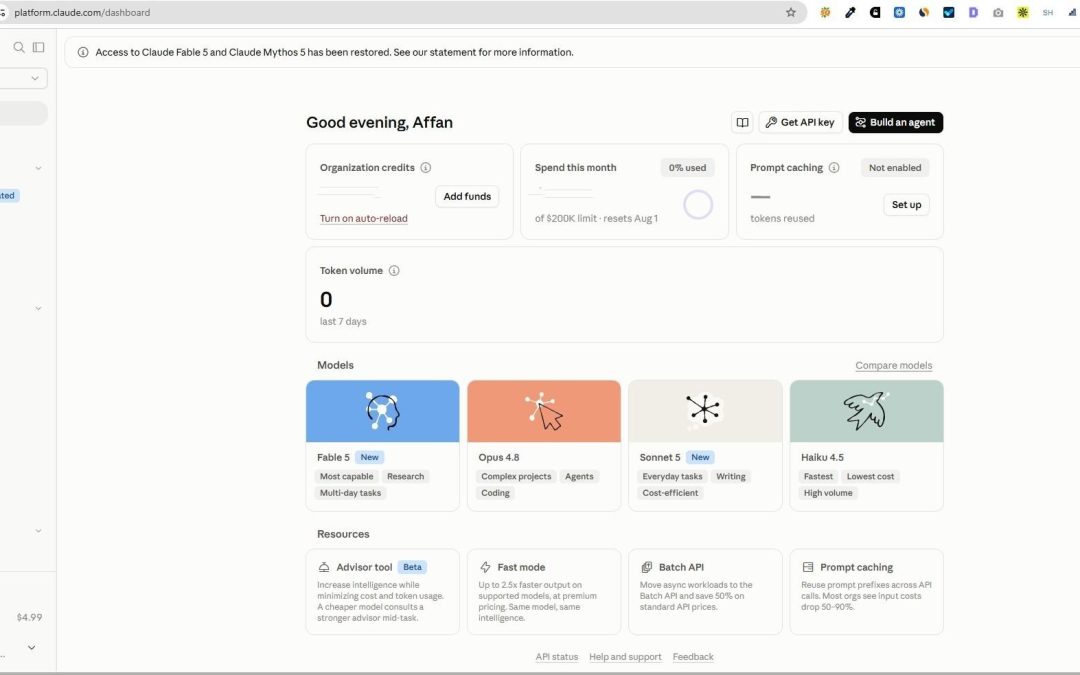Open the API status link

pos(557,657)
